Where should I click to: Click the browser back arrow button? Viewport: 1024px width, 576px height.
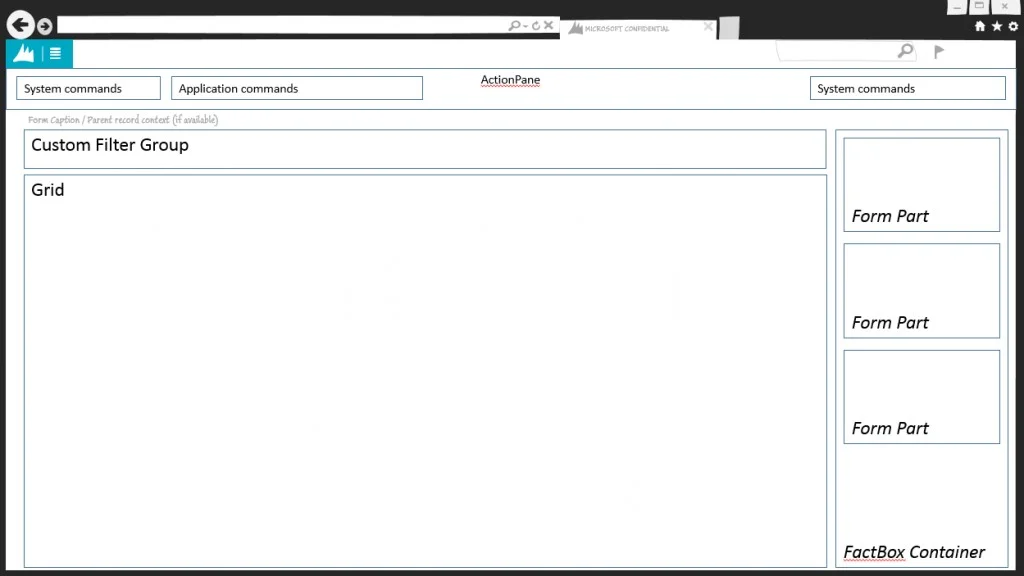20,25
